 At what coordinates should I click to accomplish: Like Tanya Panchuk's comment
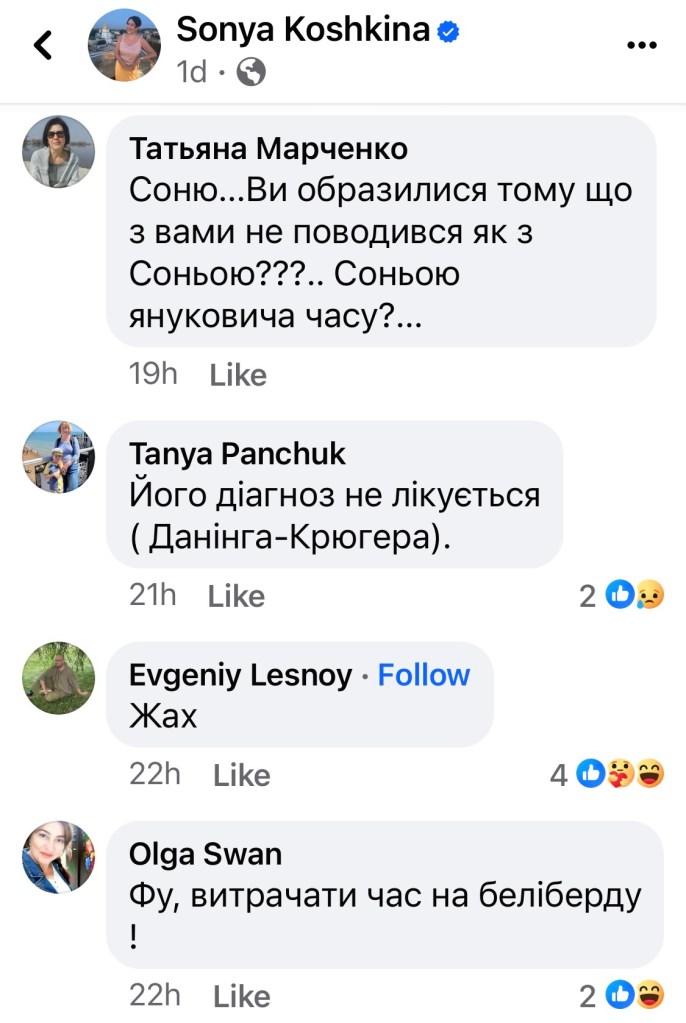coord(236,596)
